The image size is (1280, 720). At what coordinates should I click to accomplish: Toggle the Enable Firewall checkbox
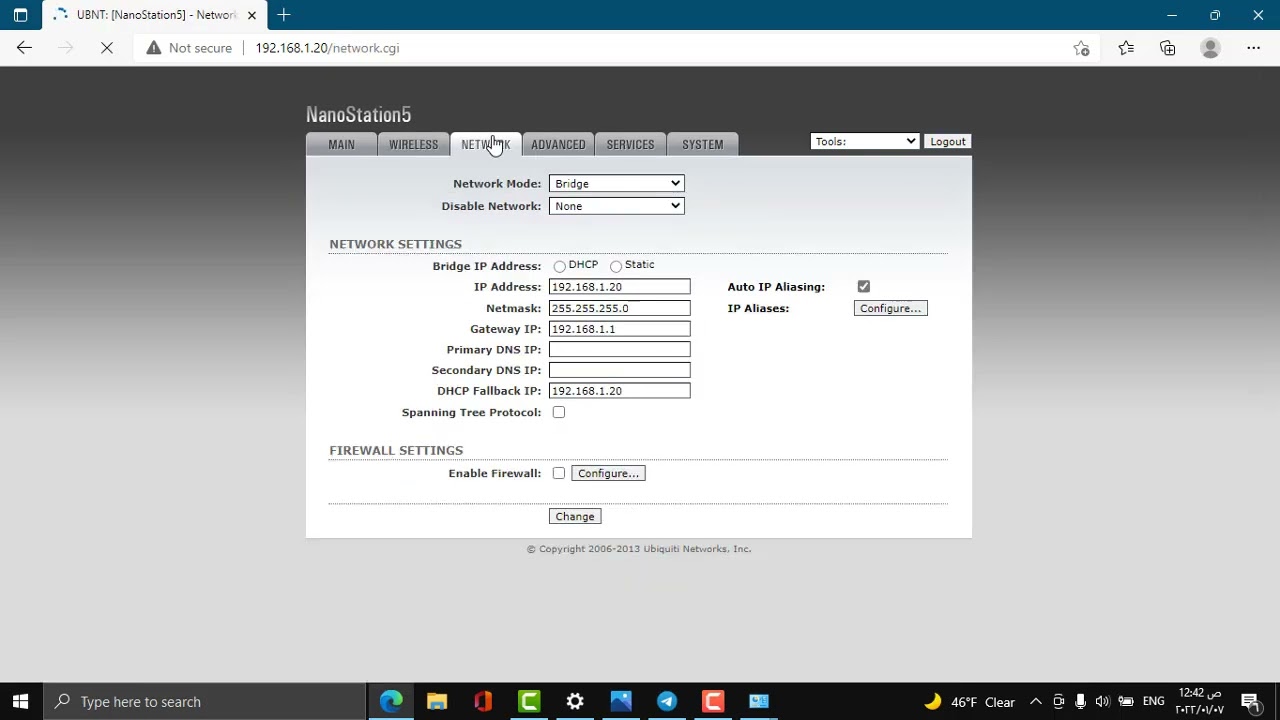click(559, 473)
